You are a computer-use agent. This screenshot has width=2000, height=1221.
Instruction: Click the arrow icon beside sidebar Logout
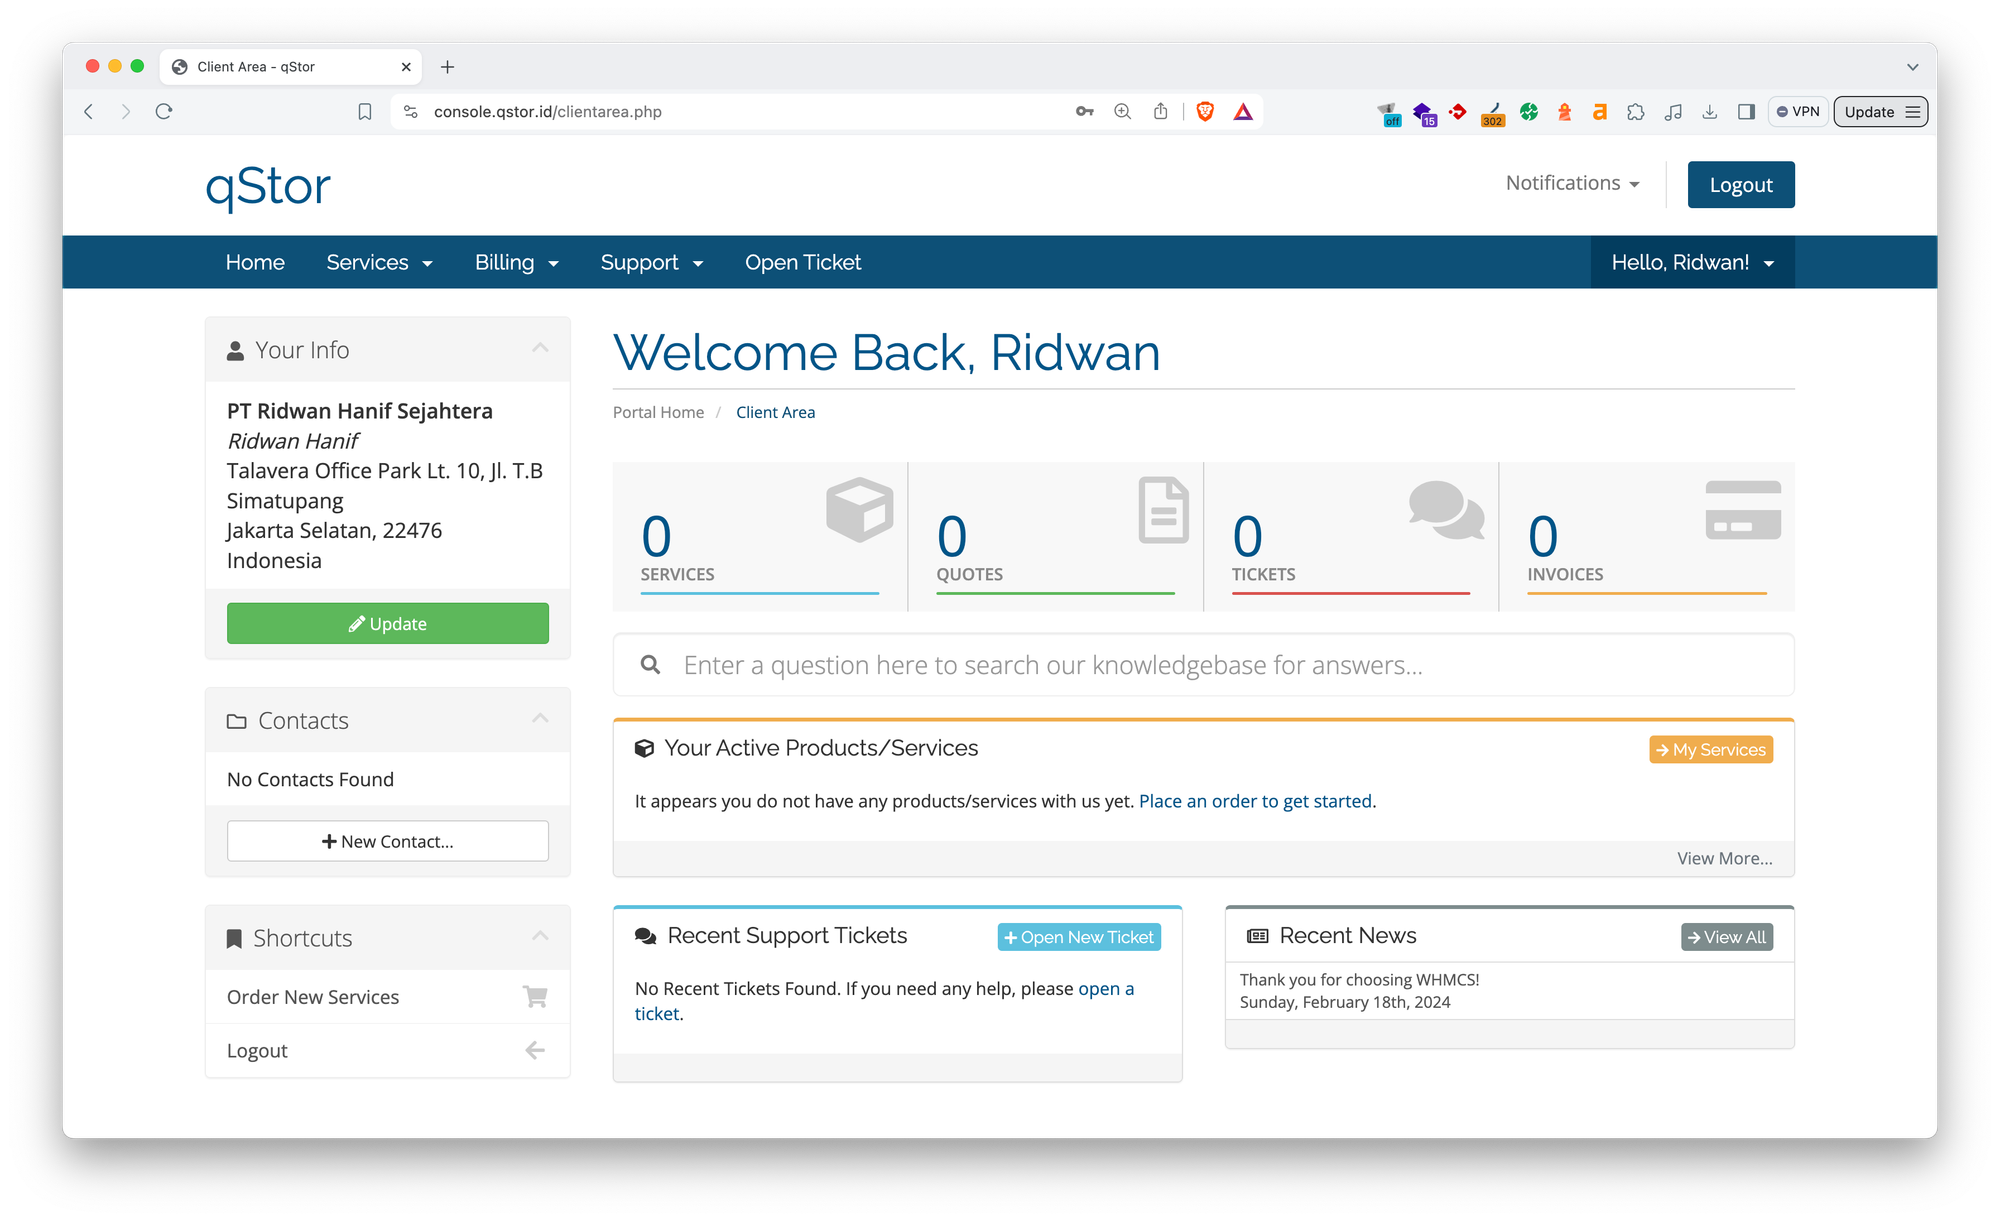click(535, 1050)
